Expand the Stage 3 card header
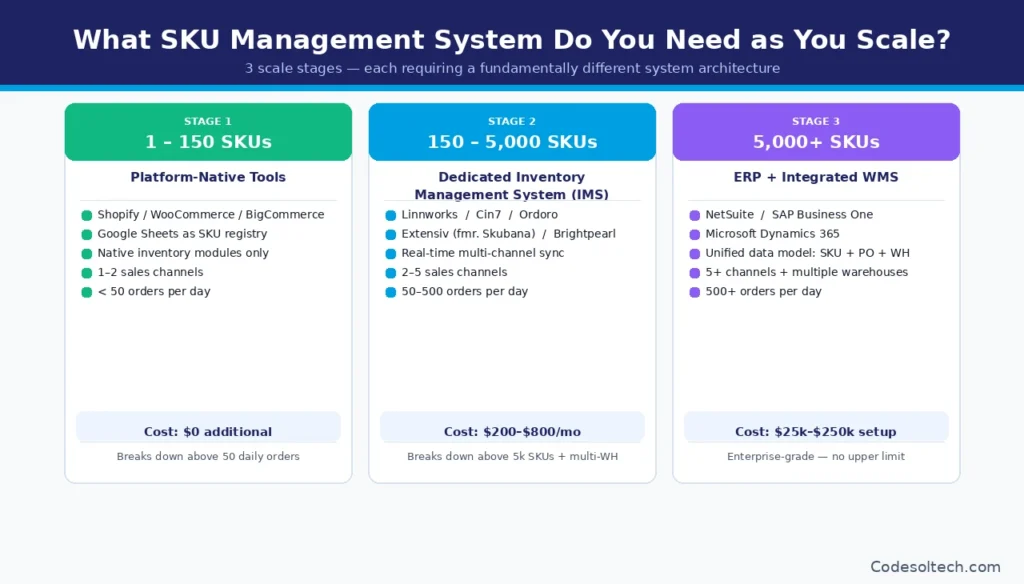 pos(815,131)
